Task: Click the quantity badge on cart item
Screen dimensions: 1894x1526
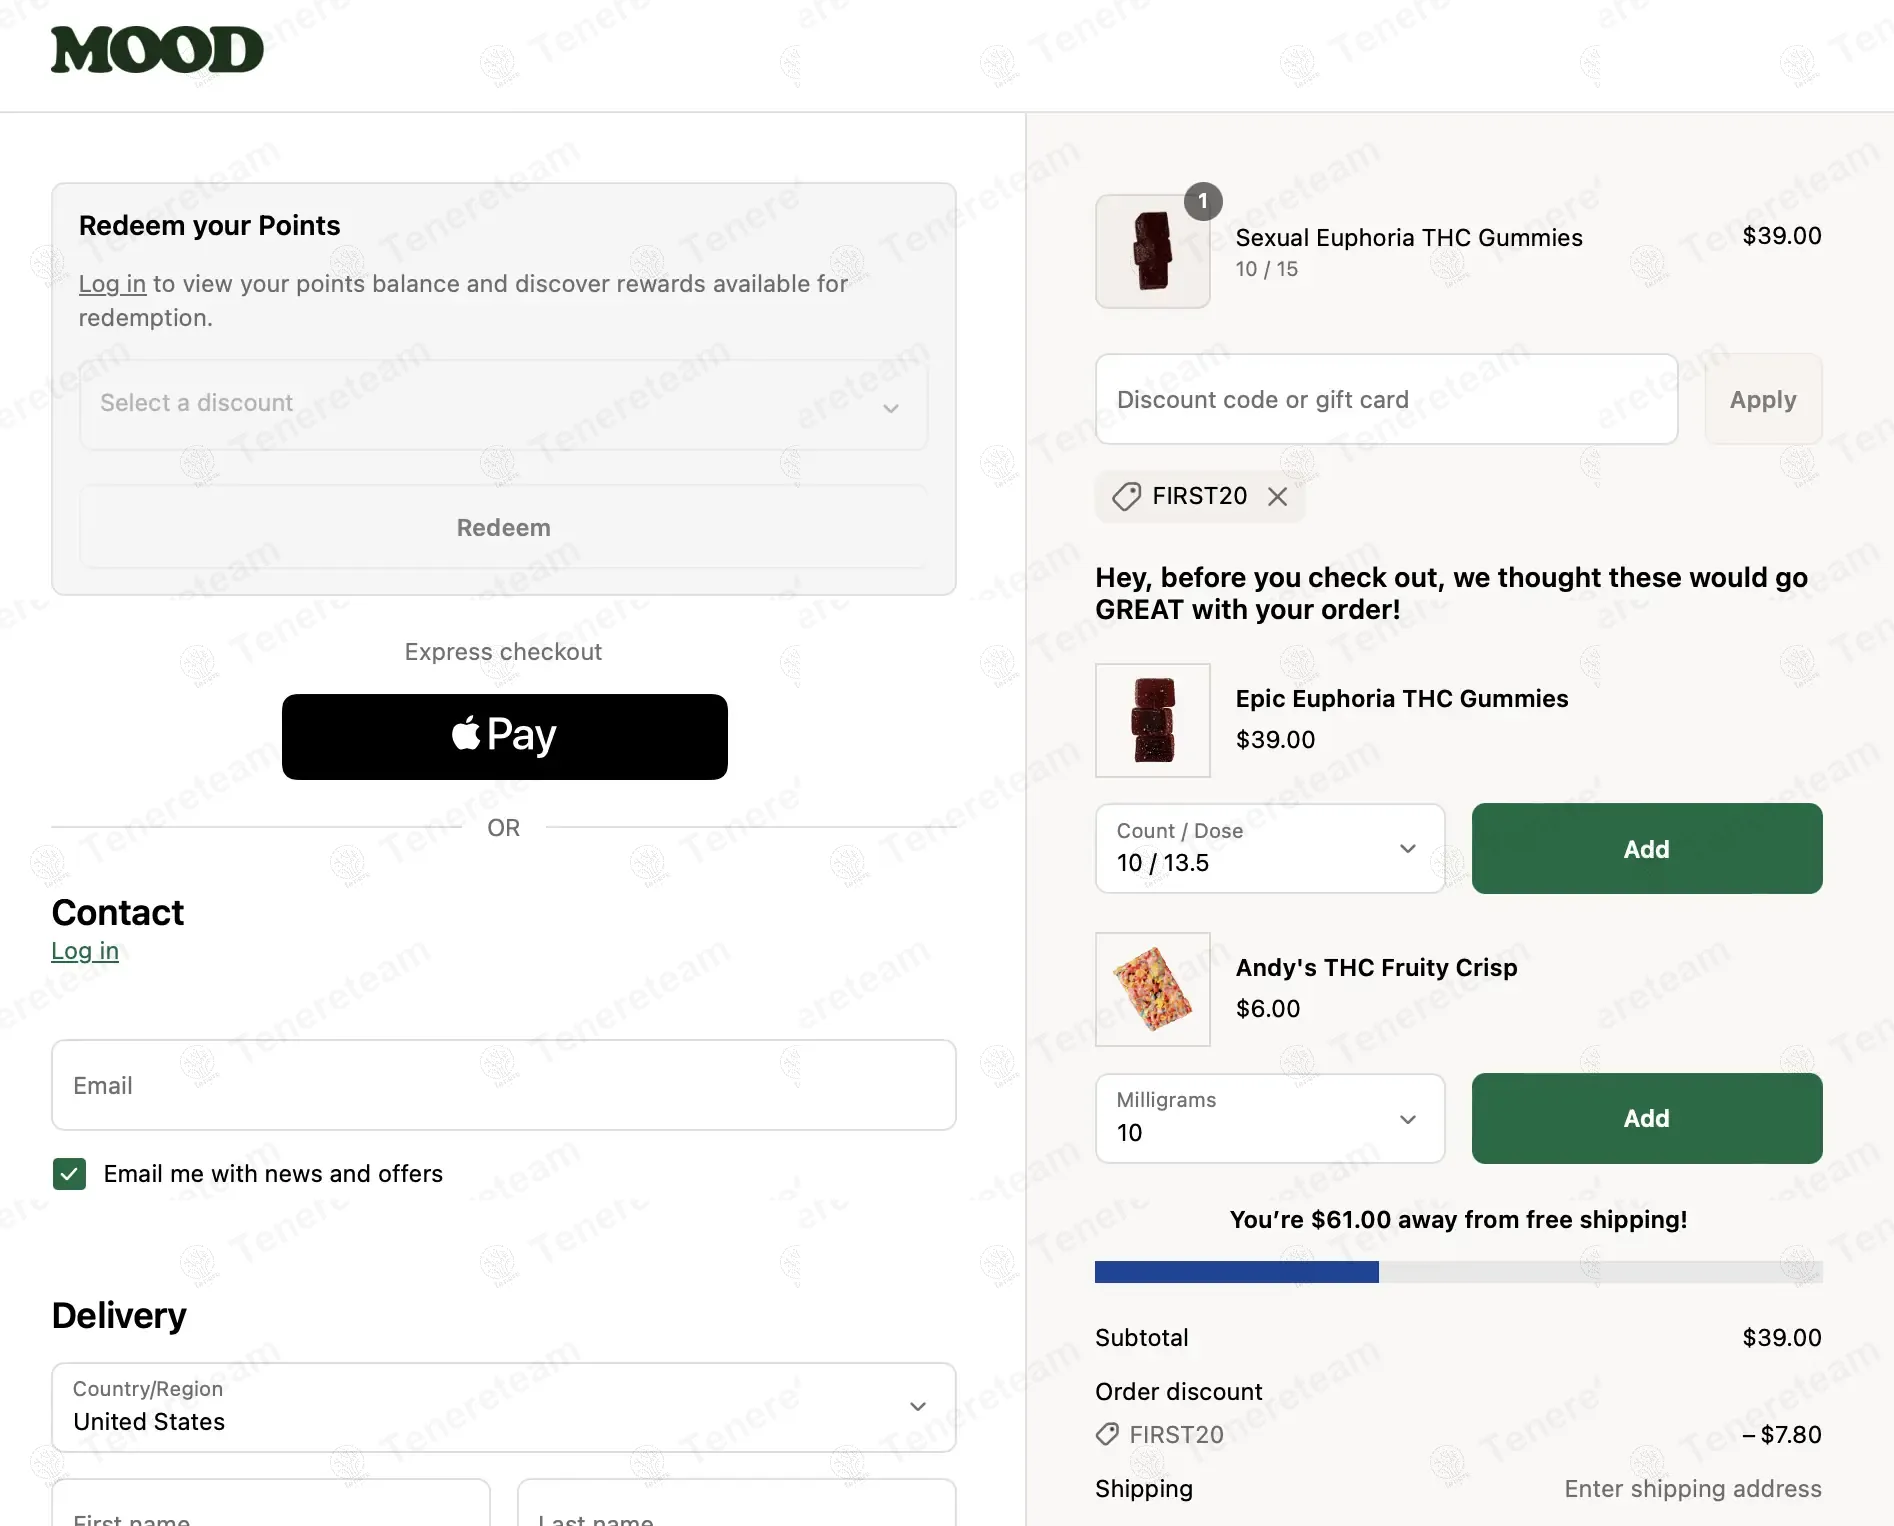Action: (1203, 201)
